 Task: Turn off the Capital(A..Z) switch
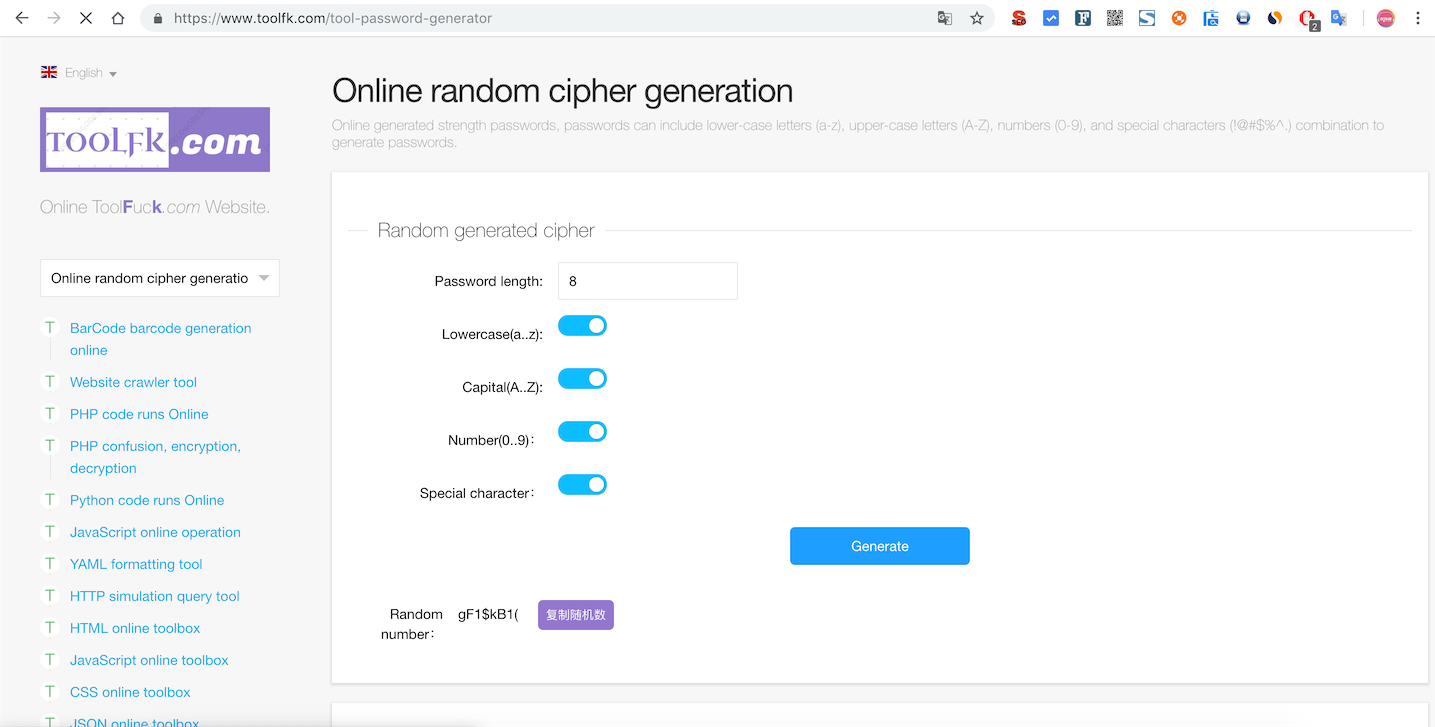click(x=582, y=378)
